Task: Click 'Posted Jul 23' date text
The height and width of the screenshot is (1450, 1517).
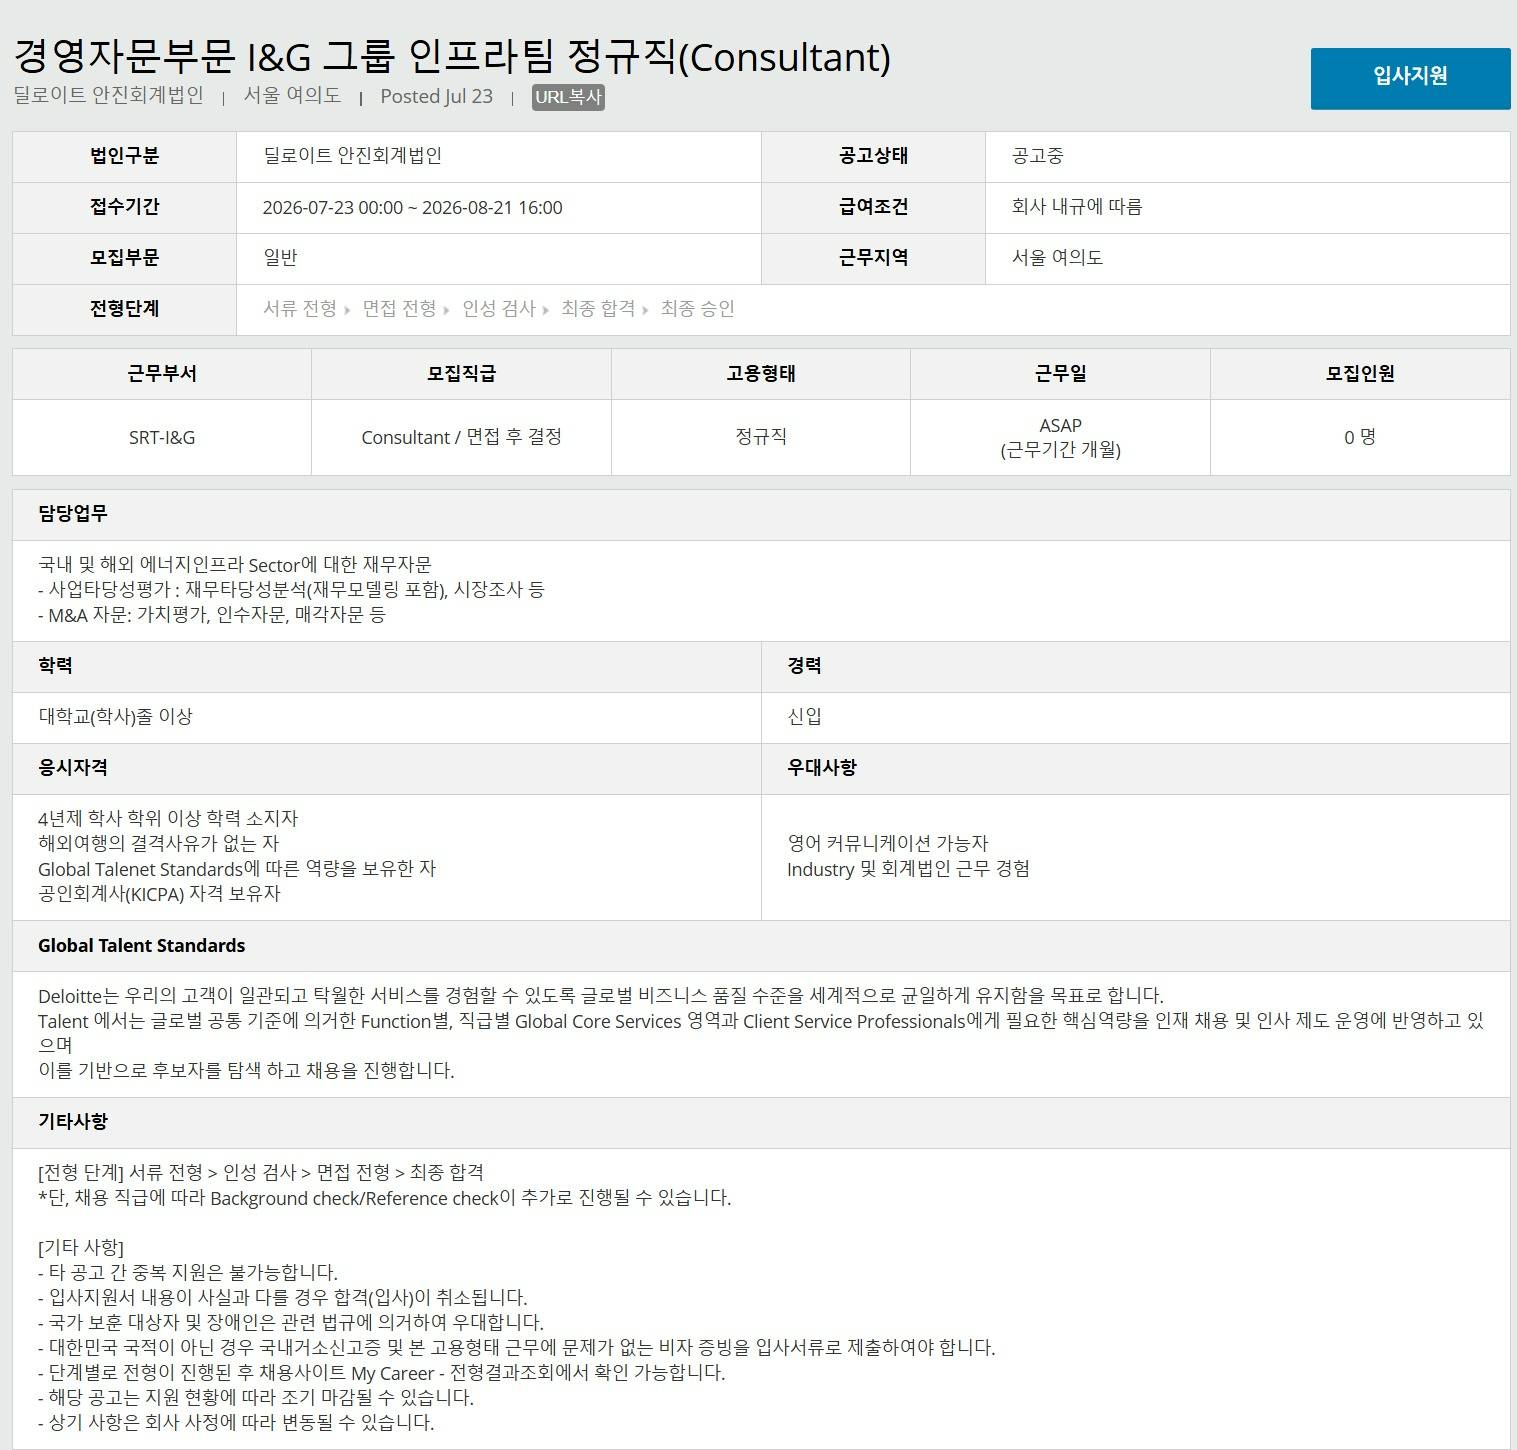Action: tap(436, 96)
